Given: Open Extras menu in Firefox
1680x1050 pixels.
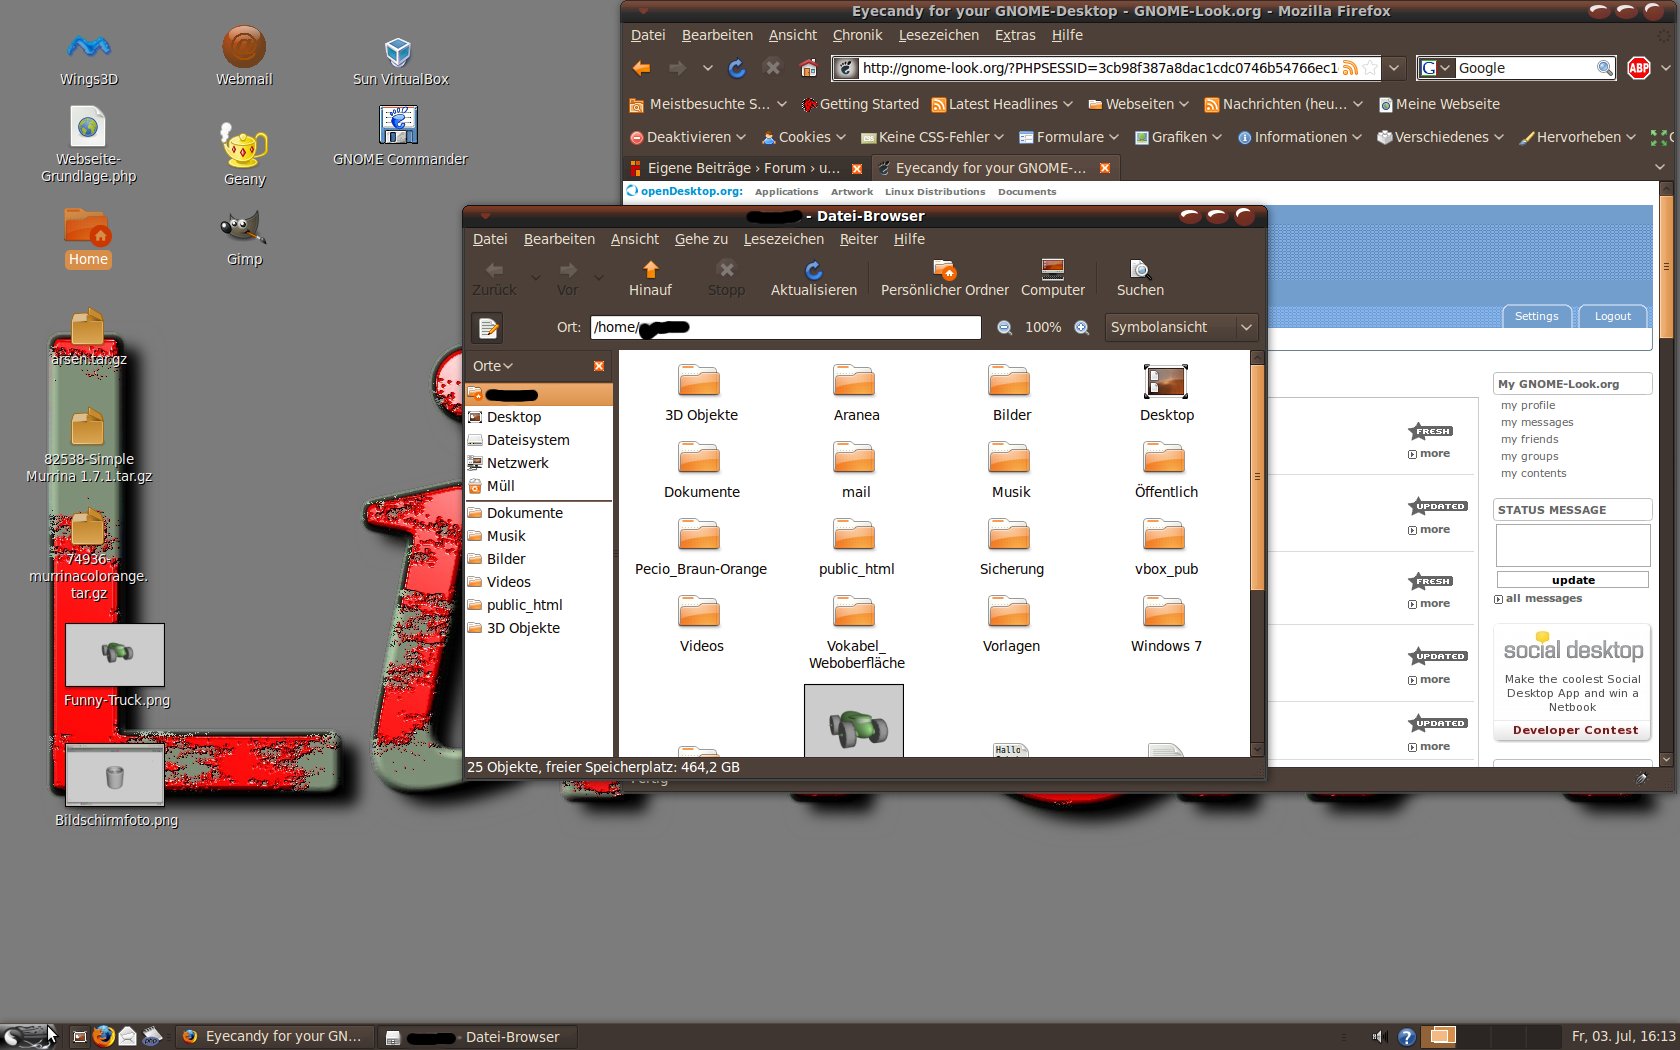Looking at the screenshot, I should (1015, 35).
